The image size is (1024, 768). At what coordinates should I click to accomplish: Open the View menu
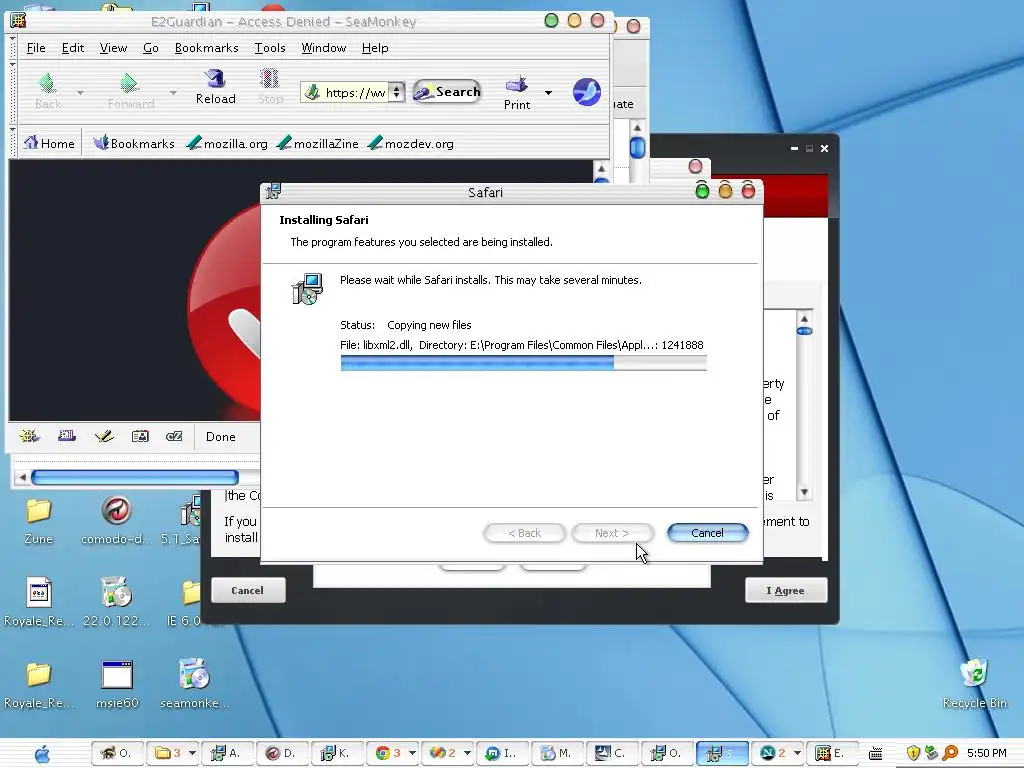pyautogui.click(x=113, y=48)
